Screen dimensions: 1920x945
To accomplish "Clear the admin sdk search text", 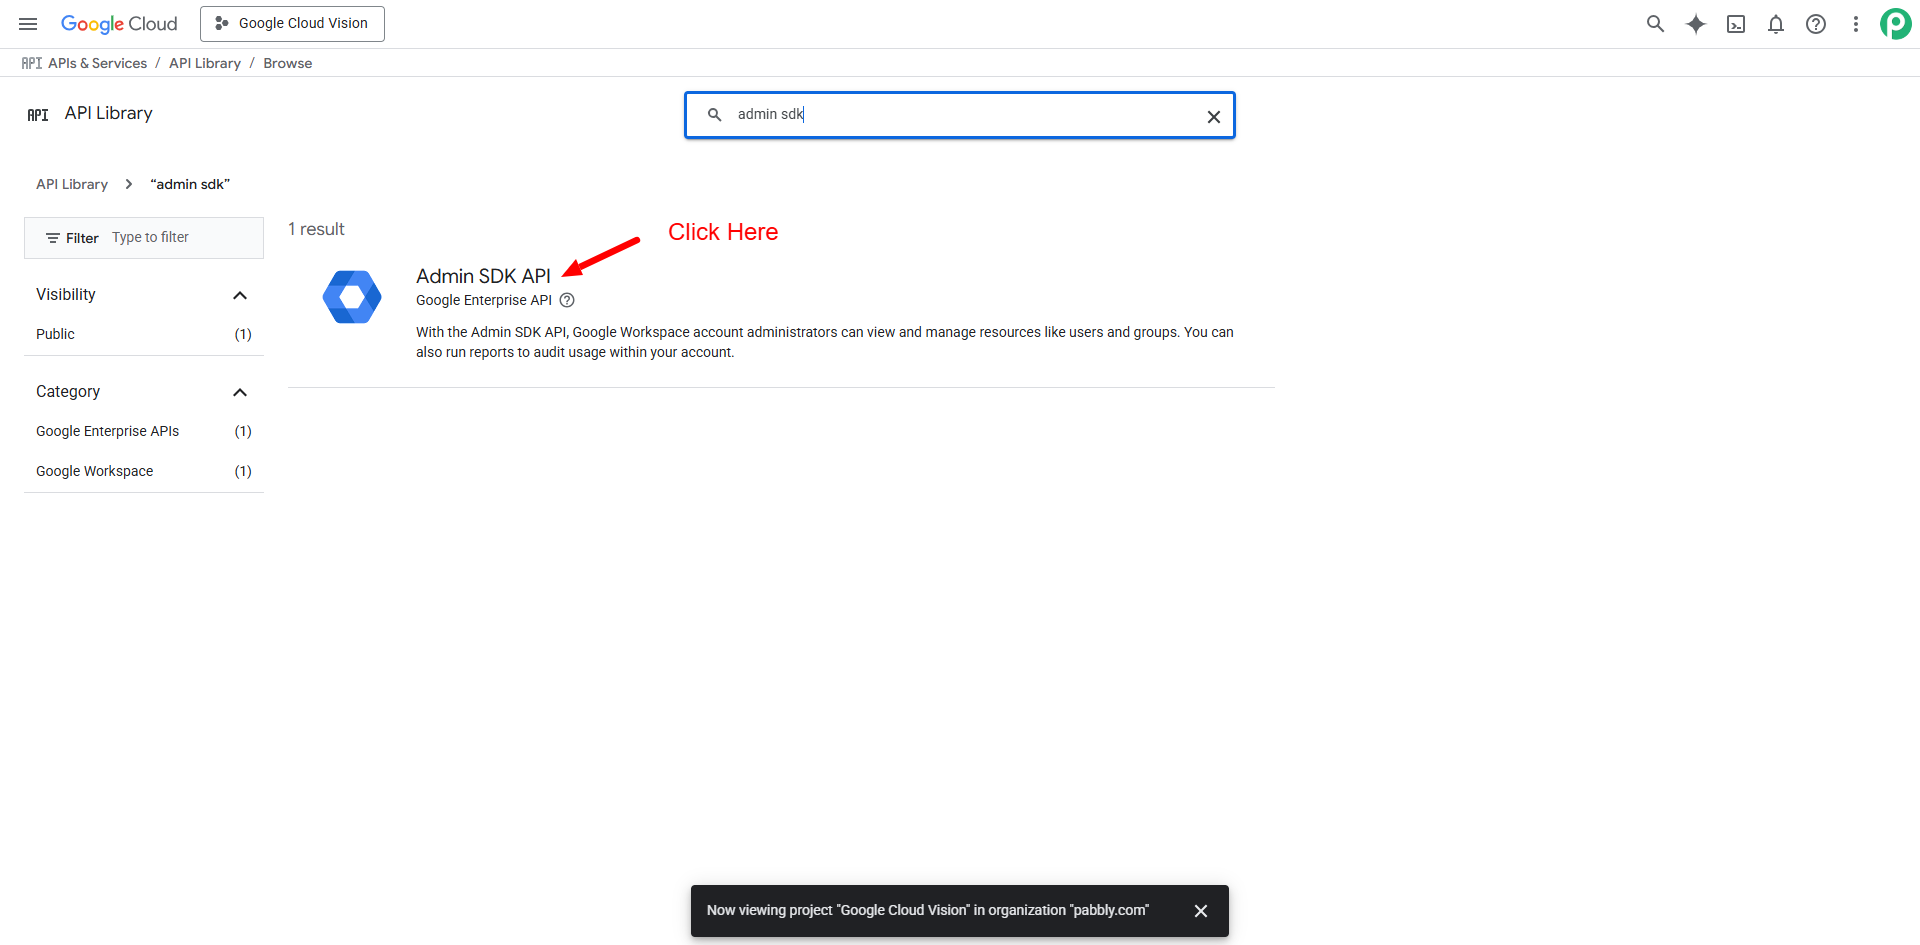I will pyautogui.click(x=1213, y=116).
